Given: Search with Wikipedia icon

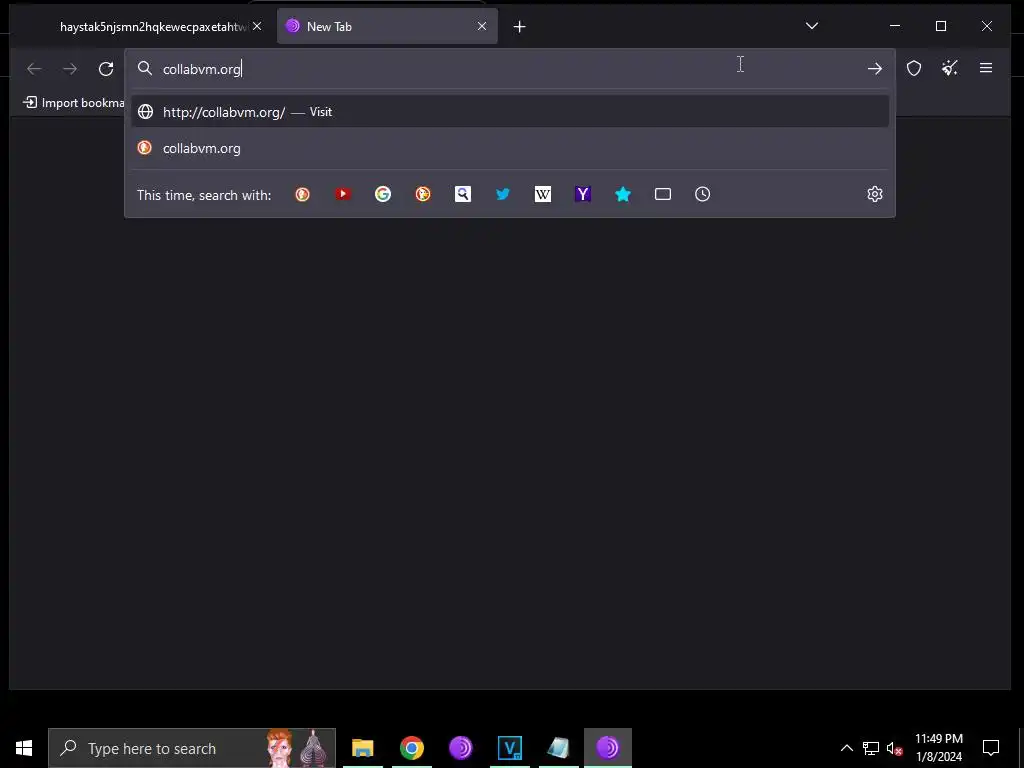Looking at the screenshot, I should tap(543, 194).
